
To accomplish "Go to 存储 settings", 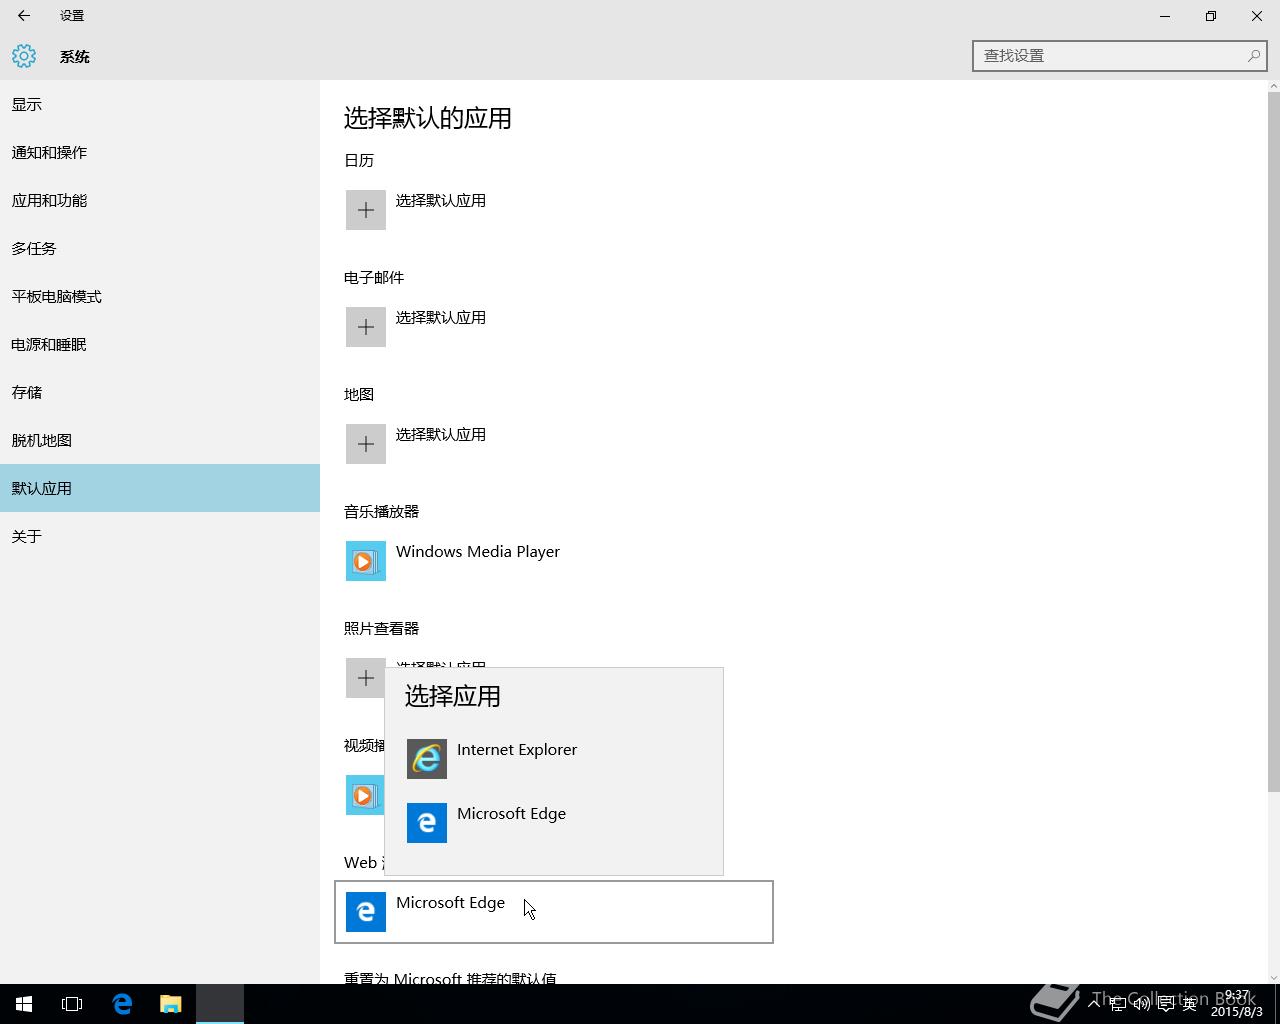I will [160, 392].
